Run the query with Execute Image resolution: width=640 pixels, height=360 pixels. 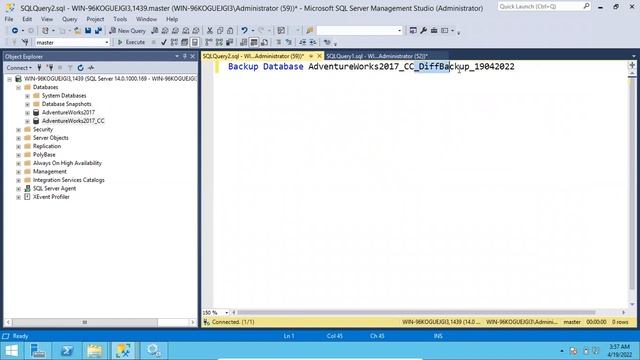[x=131, y=42]
